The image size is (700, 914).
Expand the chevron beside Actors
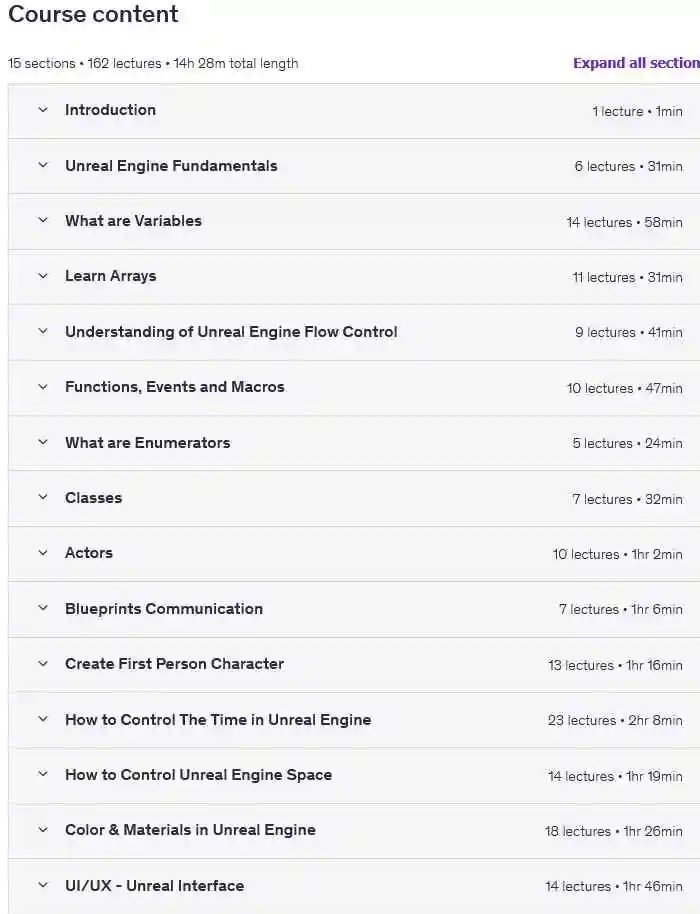43,553
